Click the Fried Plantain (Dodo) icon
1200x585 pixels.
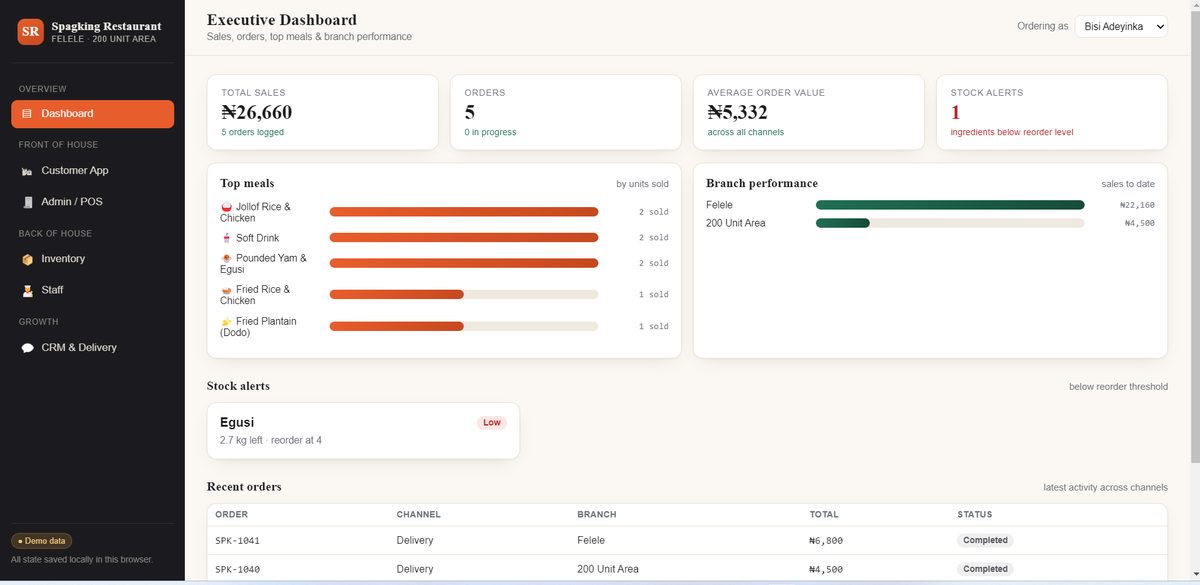coord(226,322)
